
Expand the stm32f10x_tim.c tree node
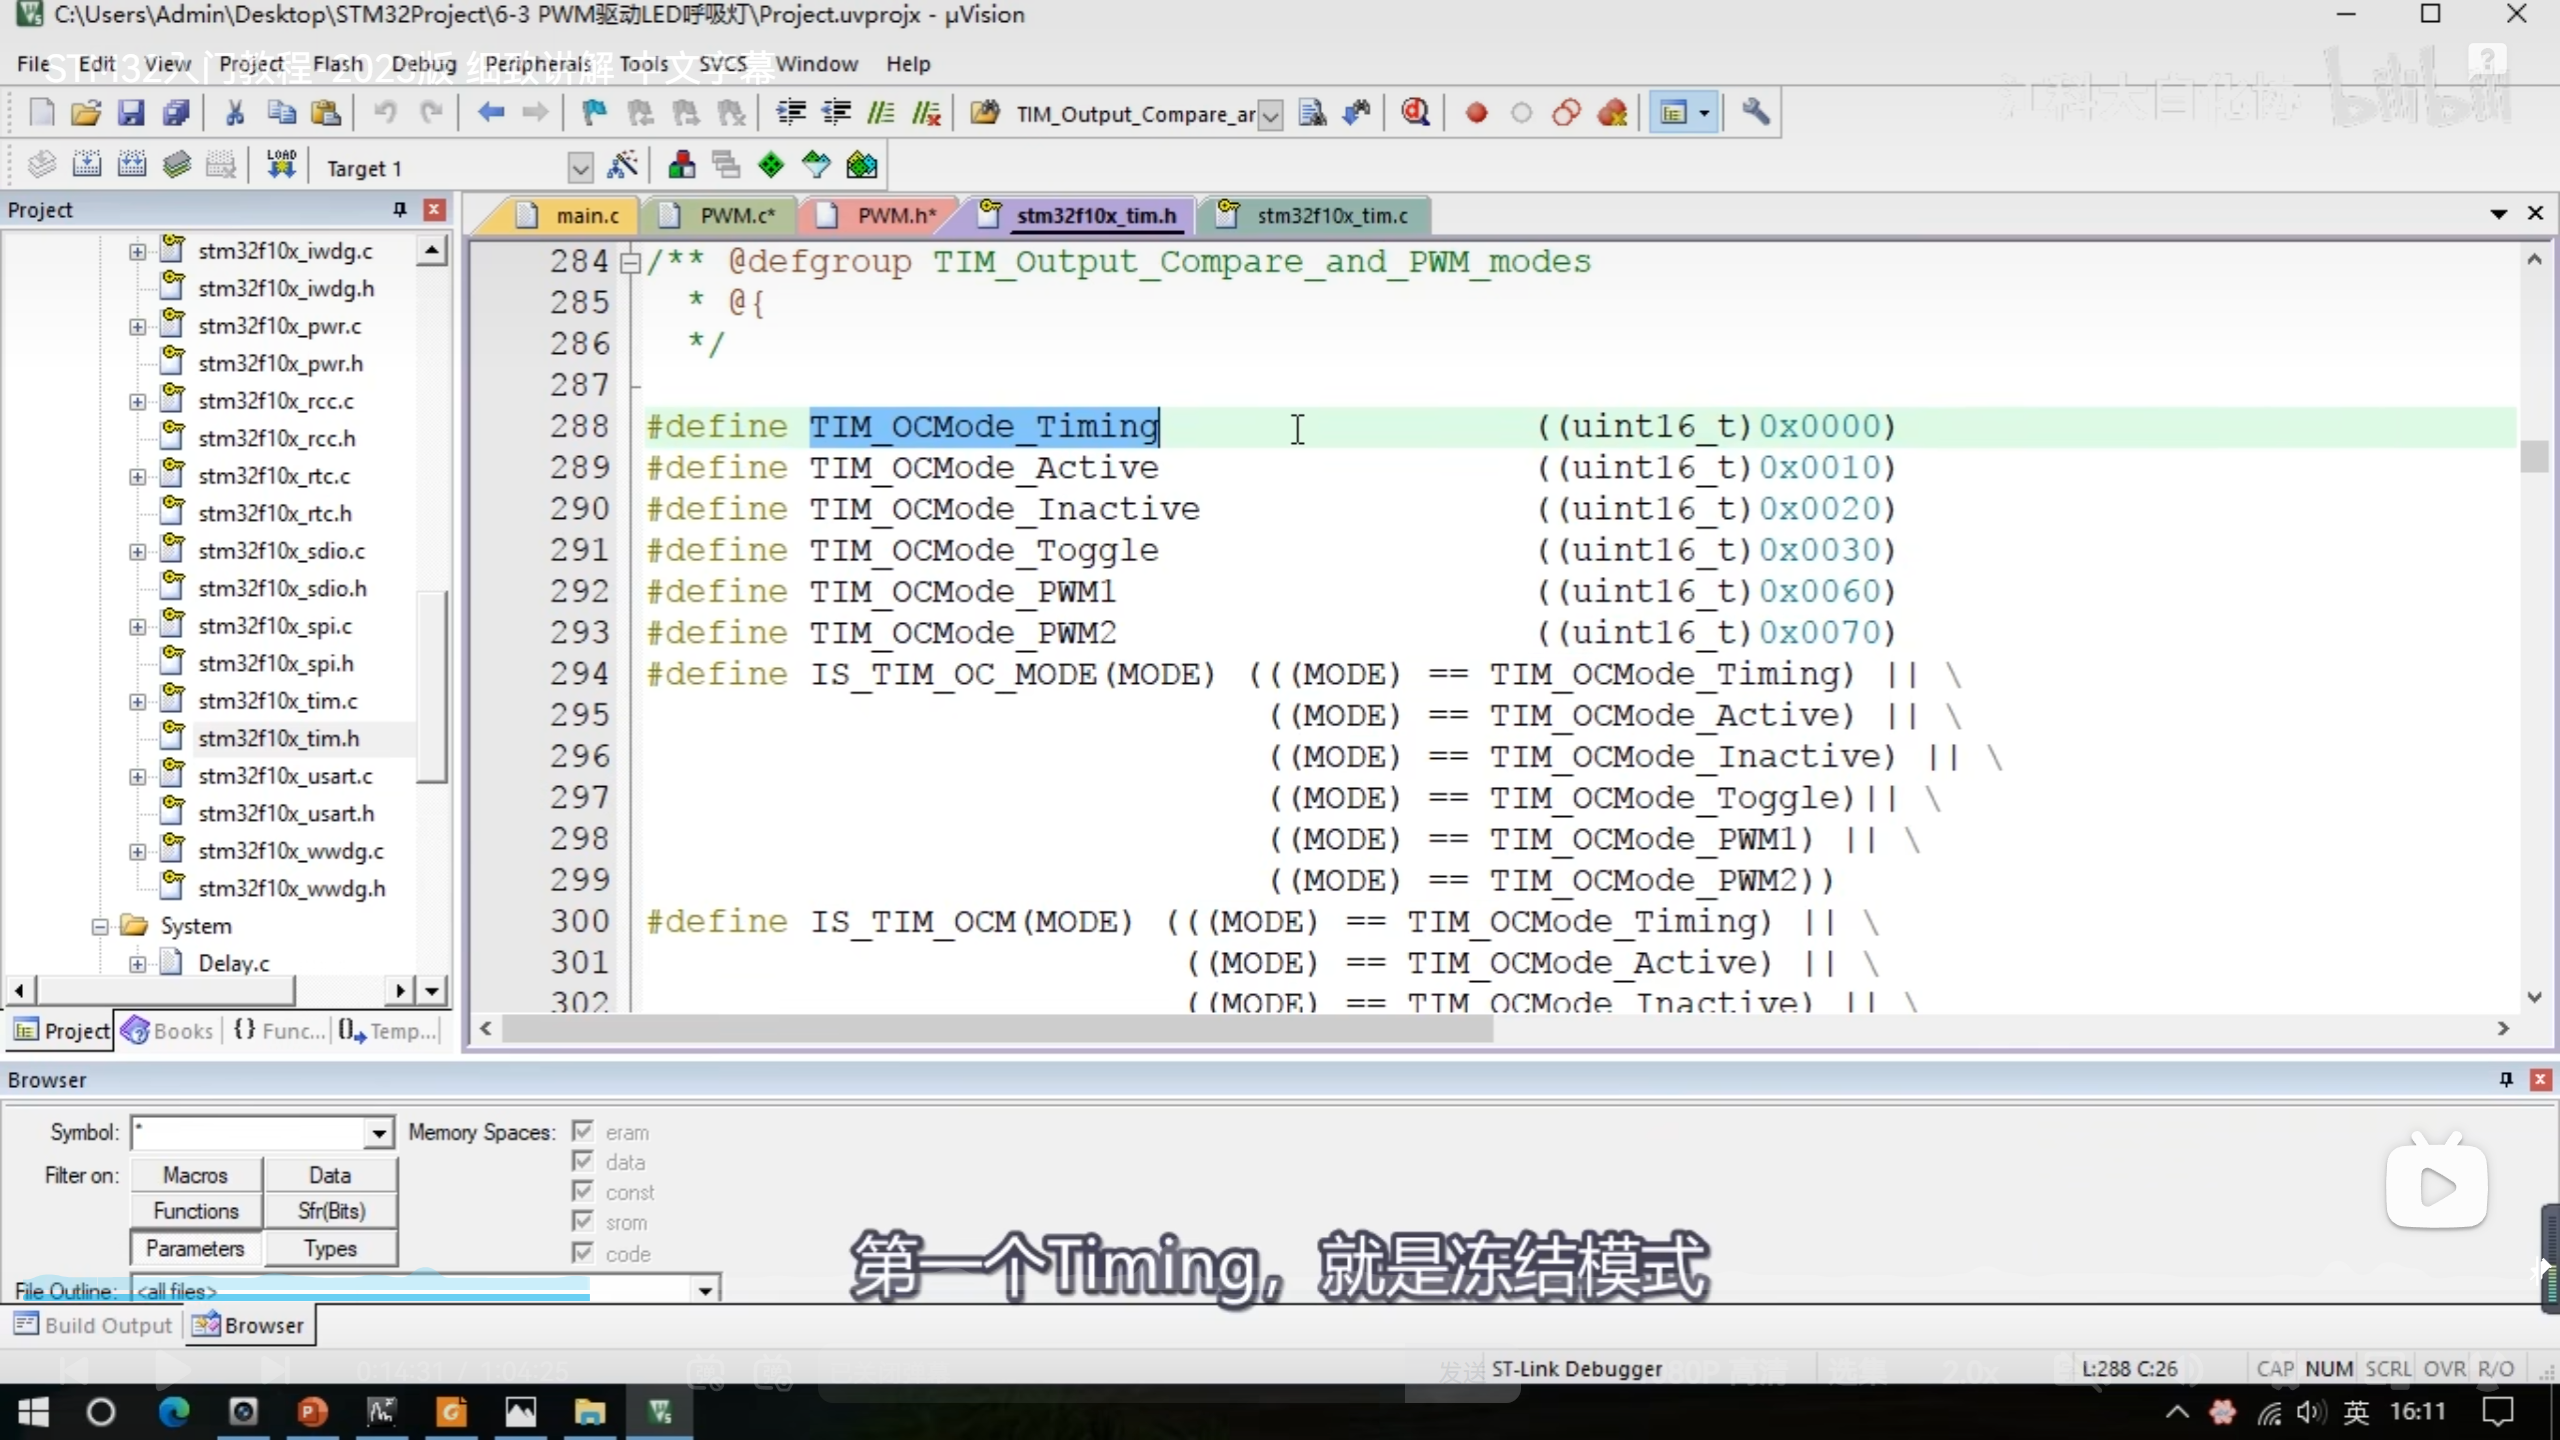(x=137, y=701)
